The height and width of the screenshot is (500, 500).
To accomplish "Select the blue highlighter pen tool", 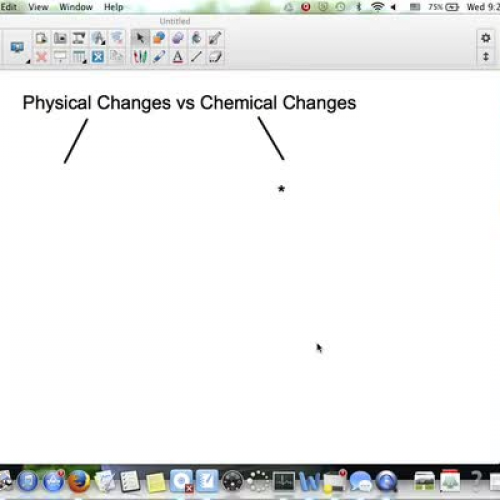I will (159, 57).
